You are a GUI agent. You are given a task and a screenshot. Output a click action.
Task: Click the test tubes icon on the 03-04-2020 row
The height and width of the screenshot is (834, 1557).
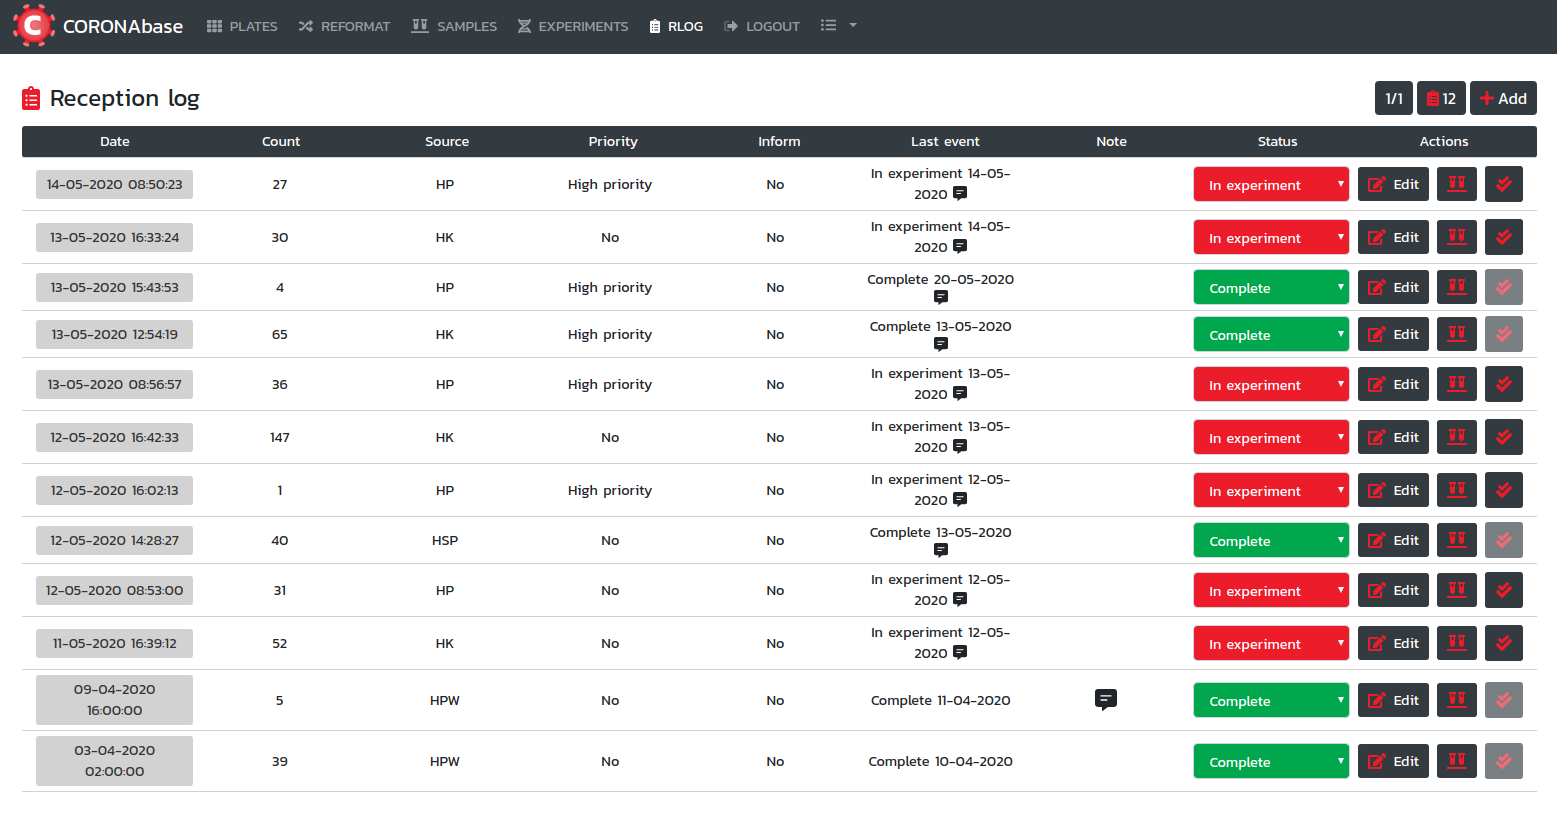pos(1456,761)
